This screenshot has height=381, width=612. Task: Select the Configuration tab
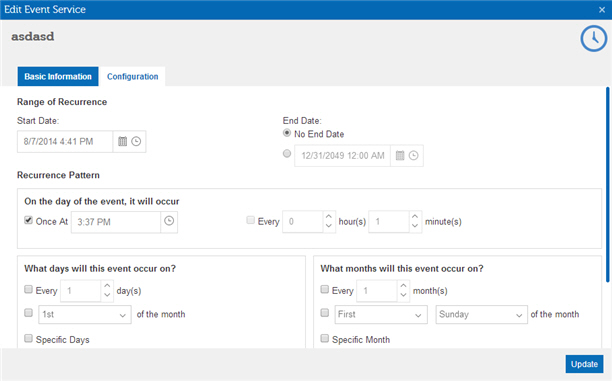pos(133,77)
